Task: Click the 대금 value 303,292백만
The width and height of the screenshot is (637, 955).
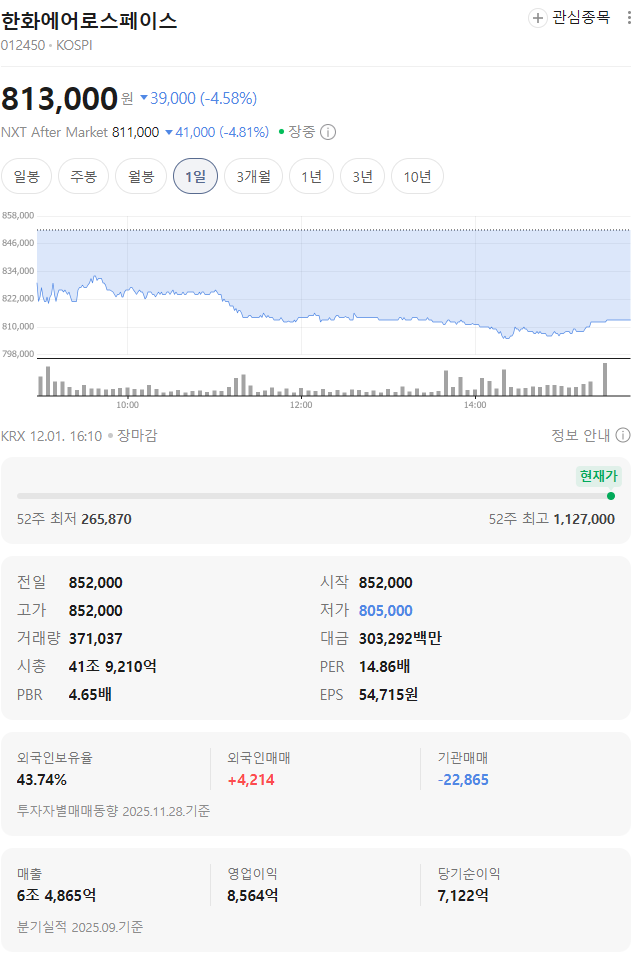Action: (x=400, y=639)
